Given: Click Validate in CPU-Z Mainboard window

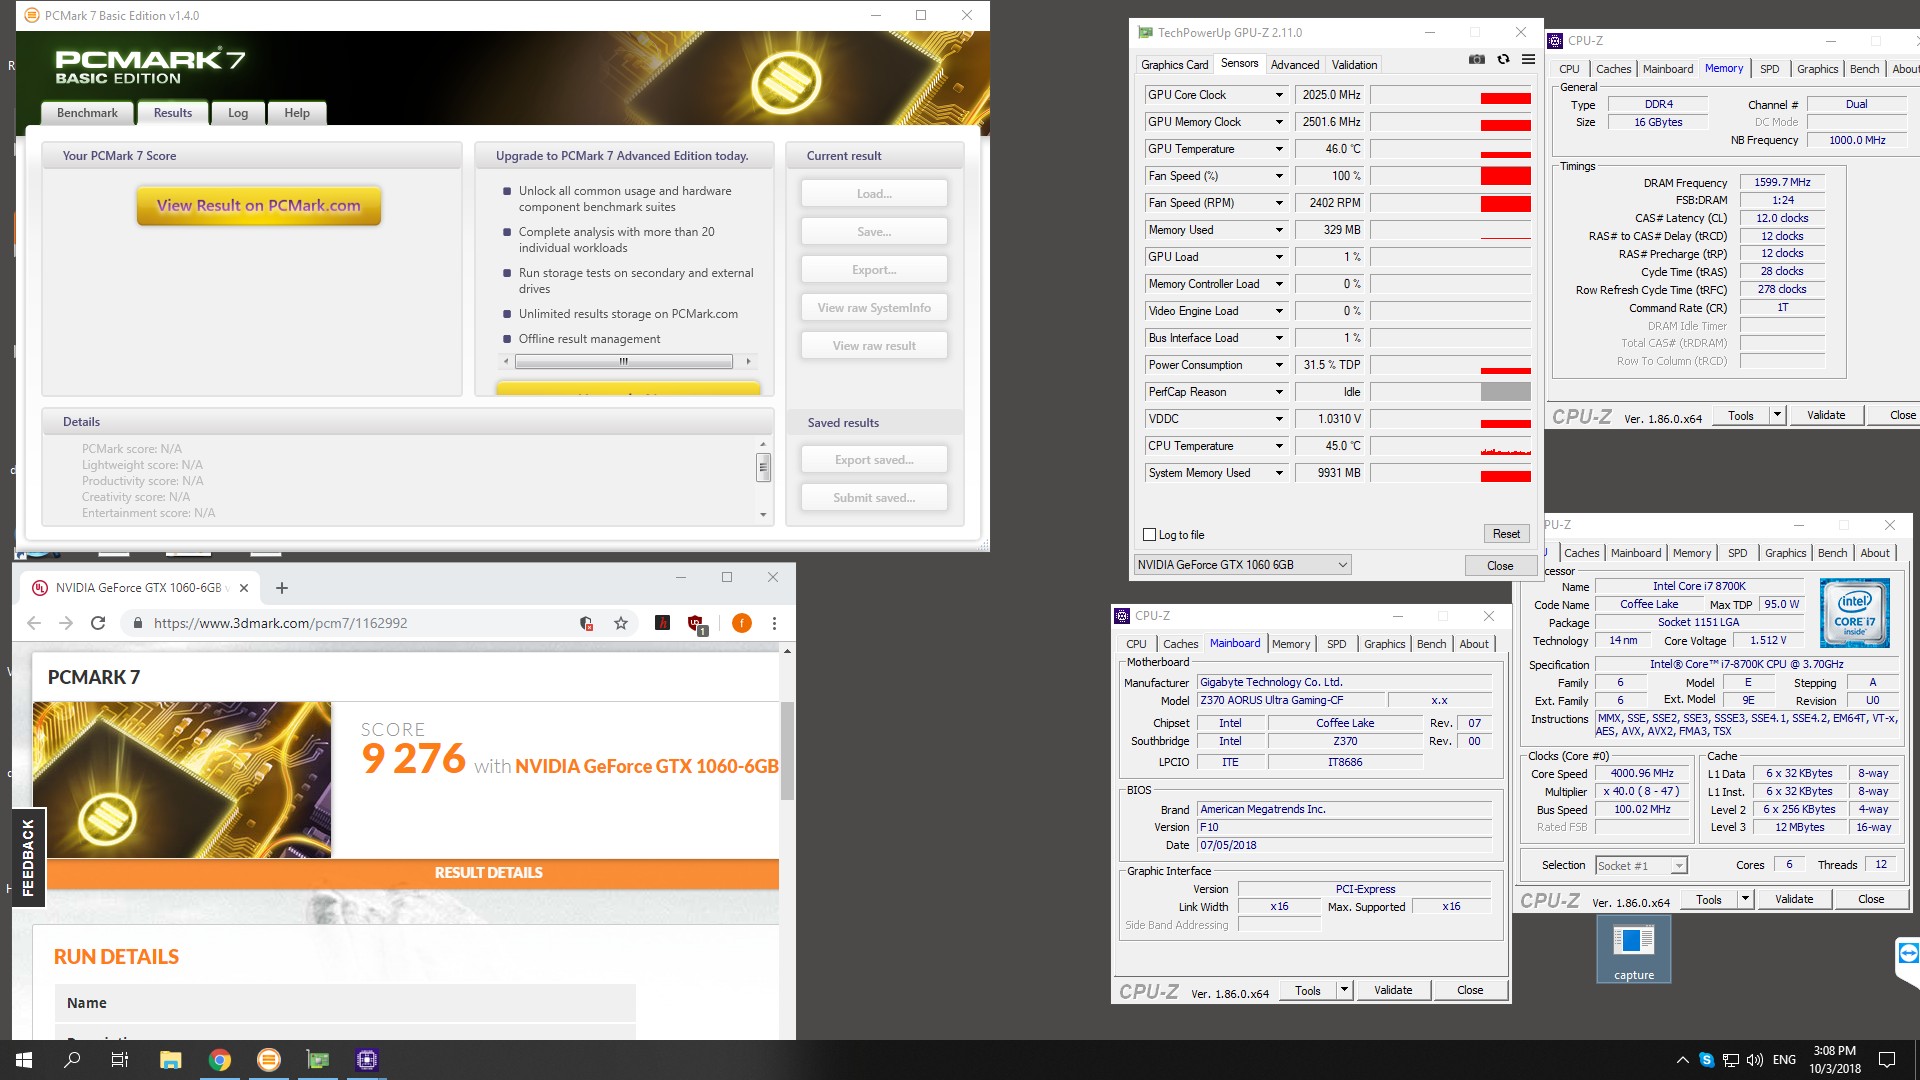Looking at the screenshot, I should click(x=1393, y=991).
